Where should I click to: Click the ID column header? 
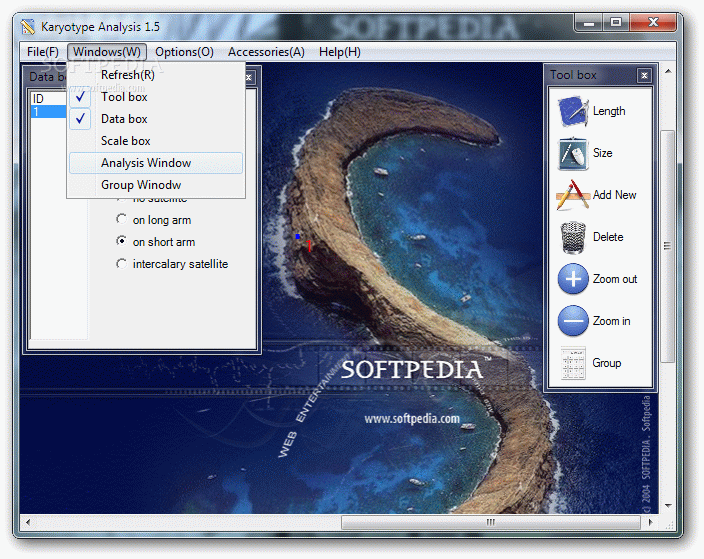pos(48,99)
